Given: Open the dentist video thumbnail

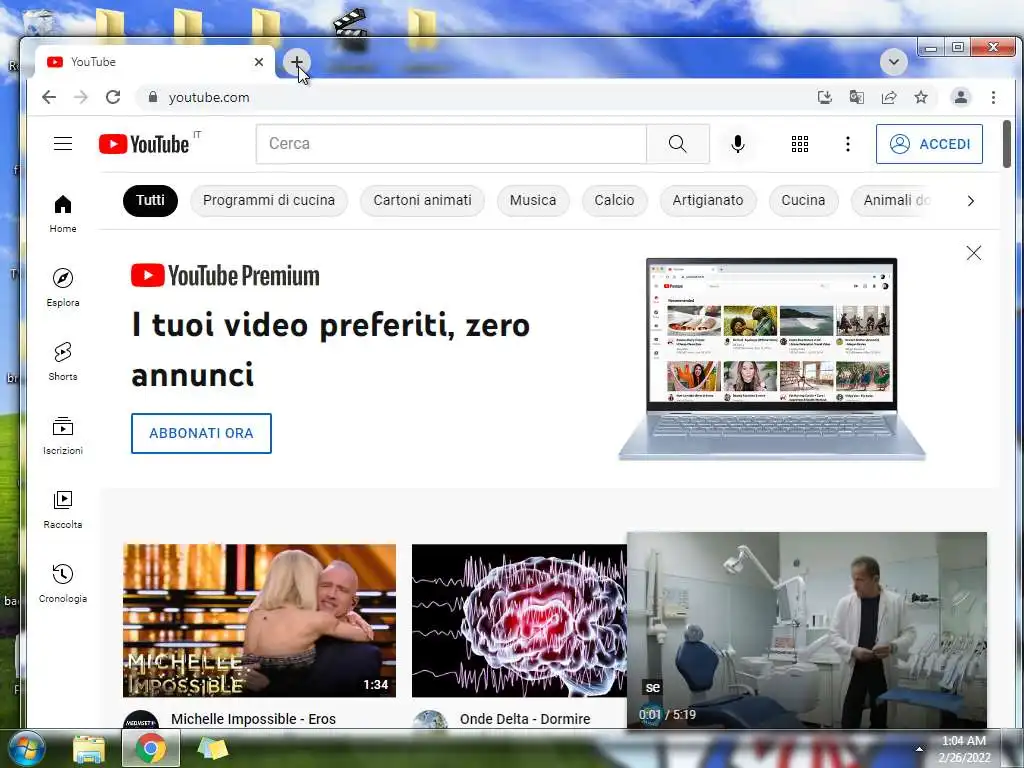Looking at the screenshot, I should (807, 630).
